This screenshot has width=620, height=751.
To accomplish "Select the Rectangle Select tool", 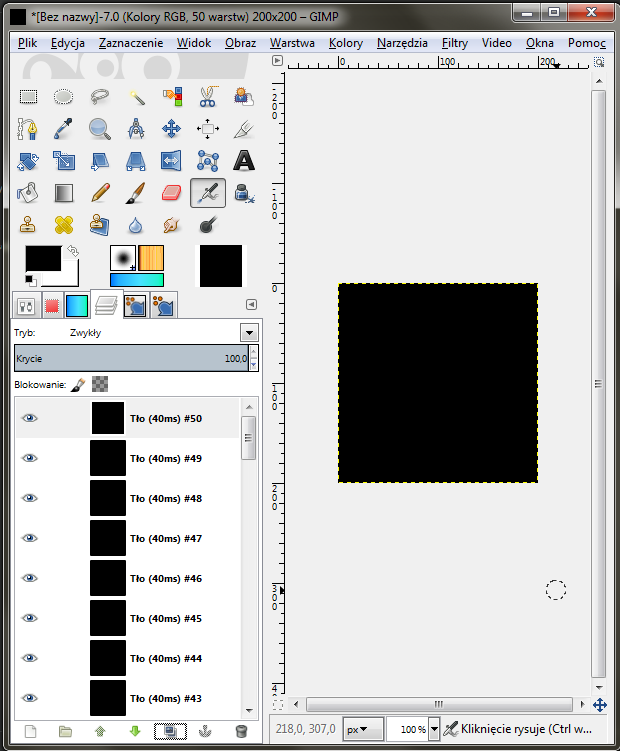I will 29,97.
